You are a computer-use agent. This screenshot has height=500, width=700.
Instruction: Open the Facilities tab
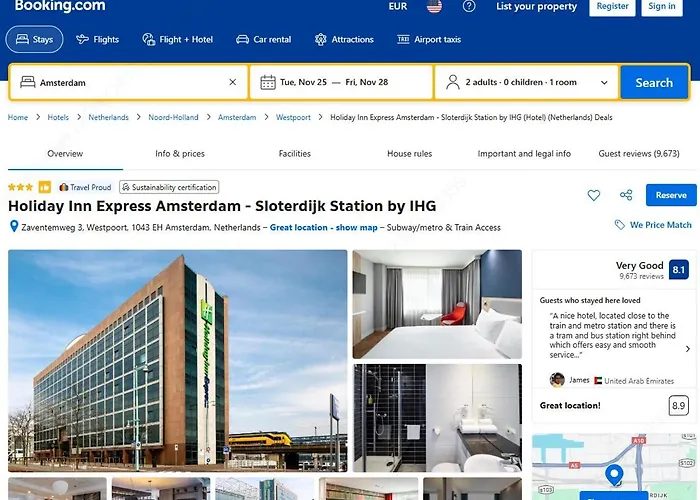click(295, 154)
